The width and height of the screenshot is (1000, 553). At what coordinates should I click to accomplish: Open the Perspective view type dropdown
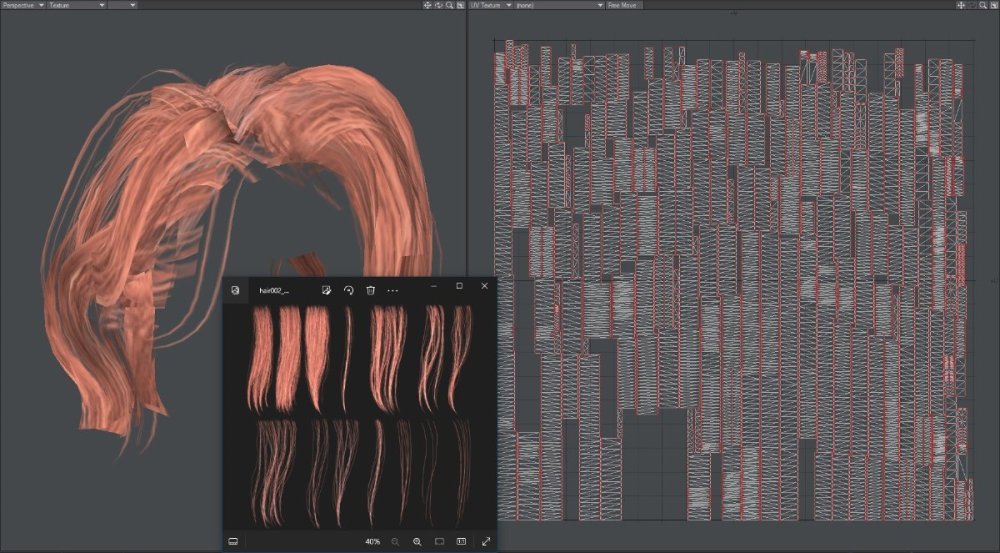(24, 5)
